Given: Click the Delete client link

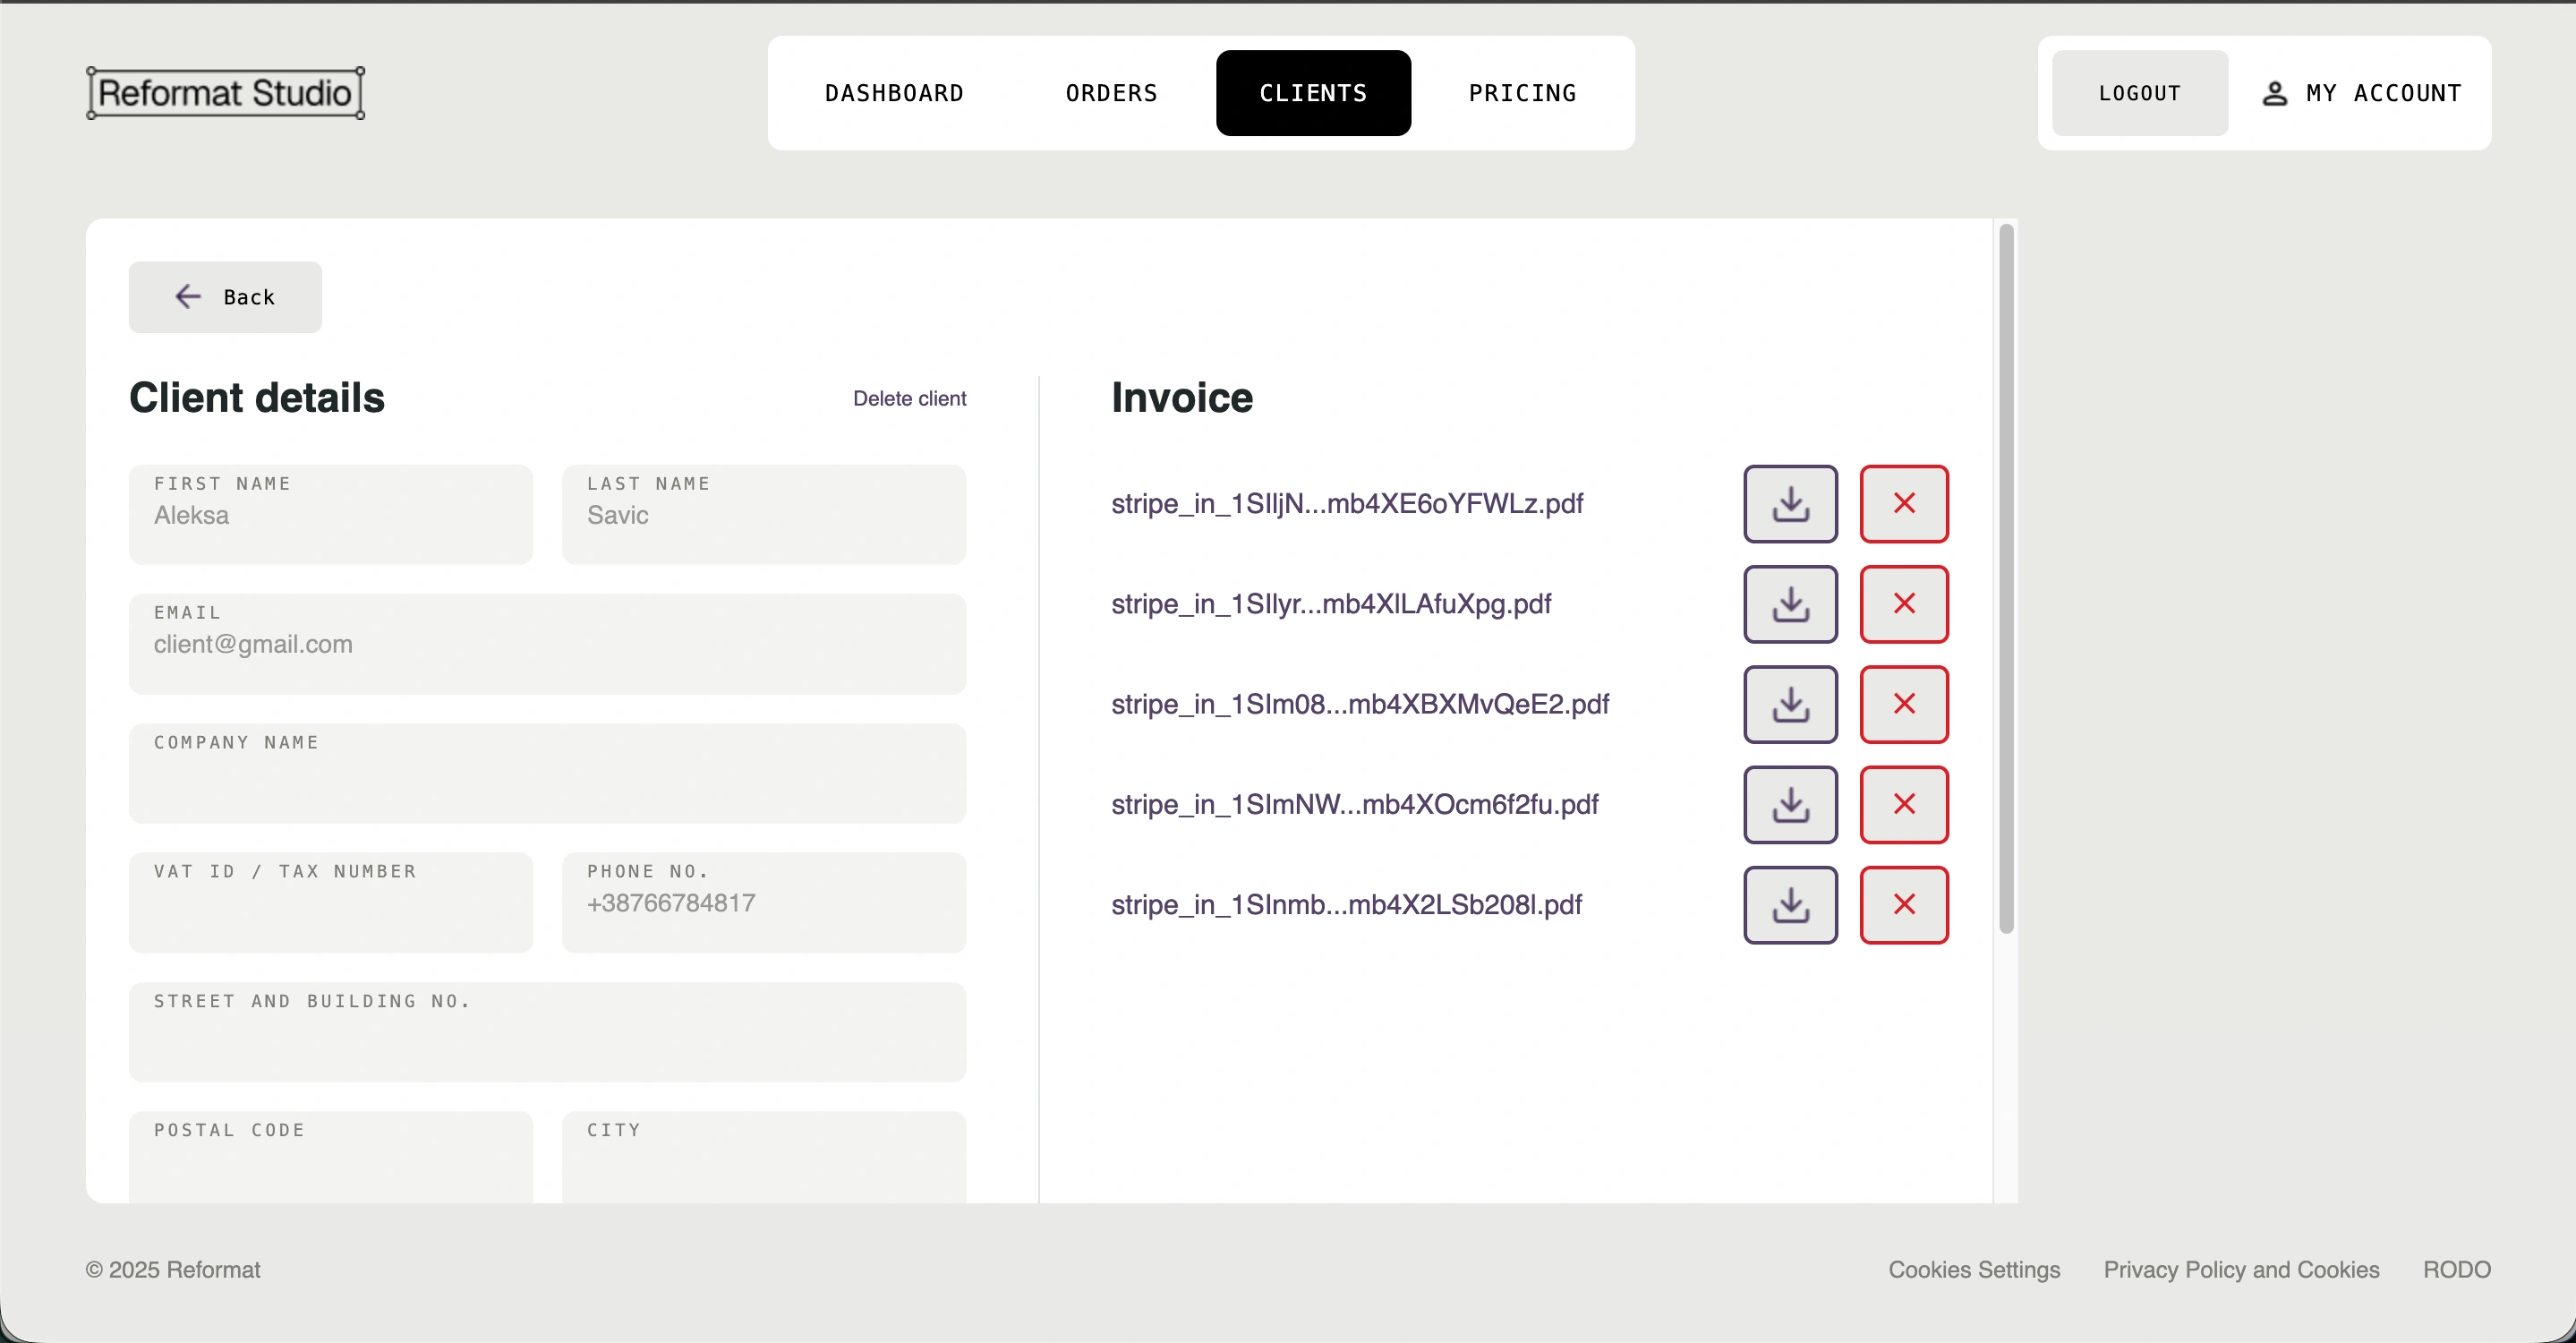Looking at the screenshot, I should point(909,399).
